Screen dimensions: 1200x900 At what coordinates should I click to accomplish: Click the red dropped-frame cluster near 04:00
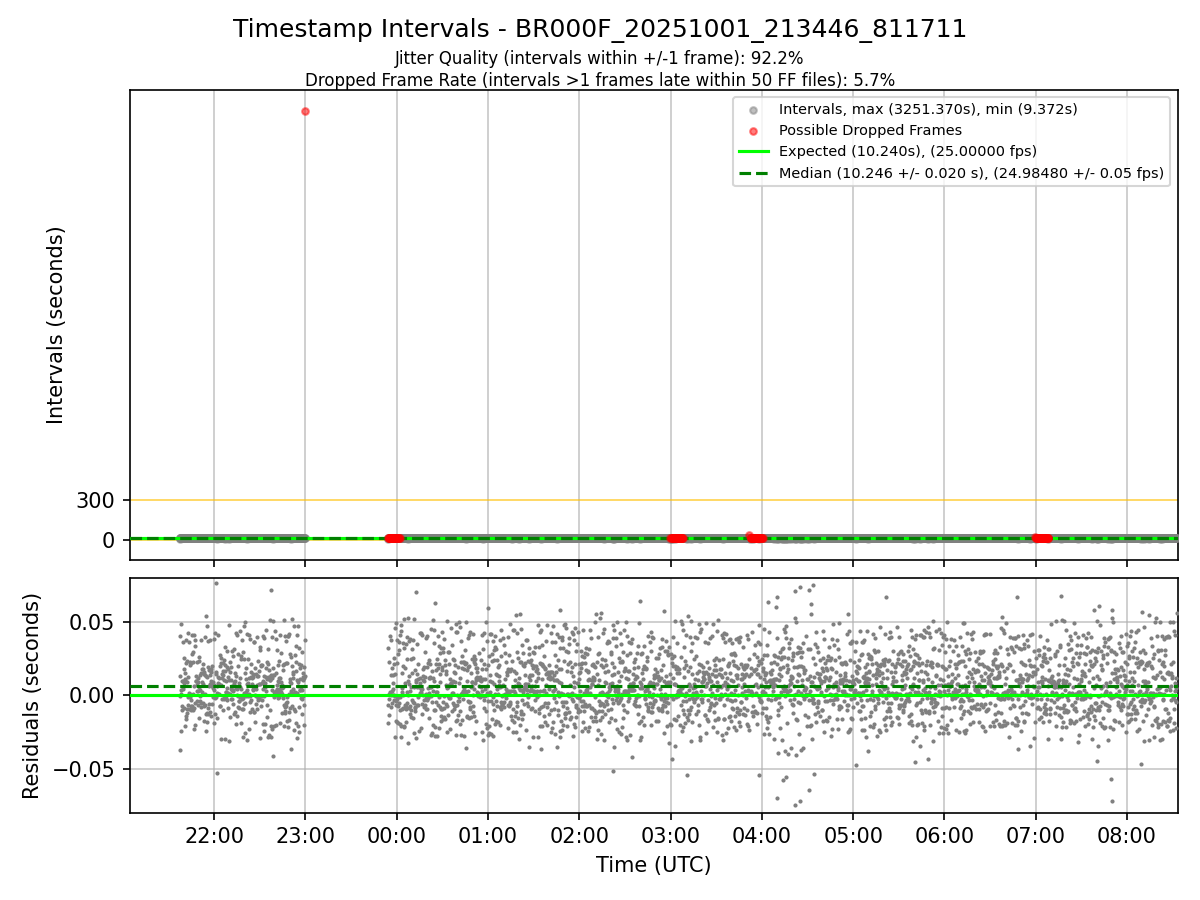tap(756, 538)
